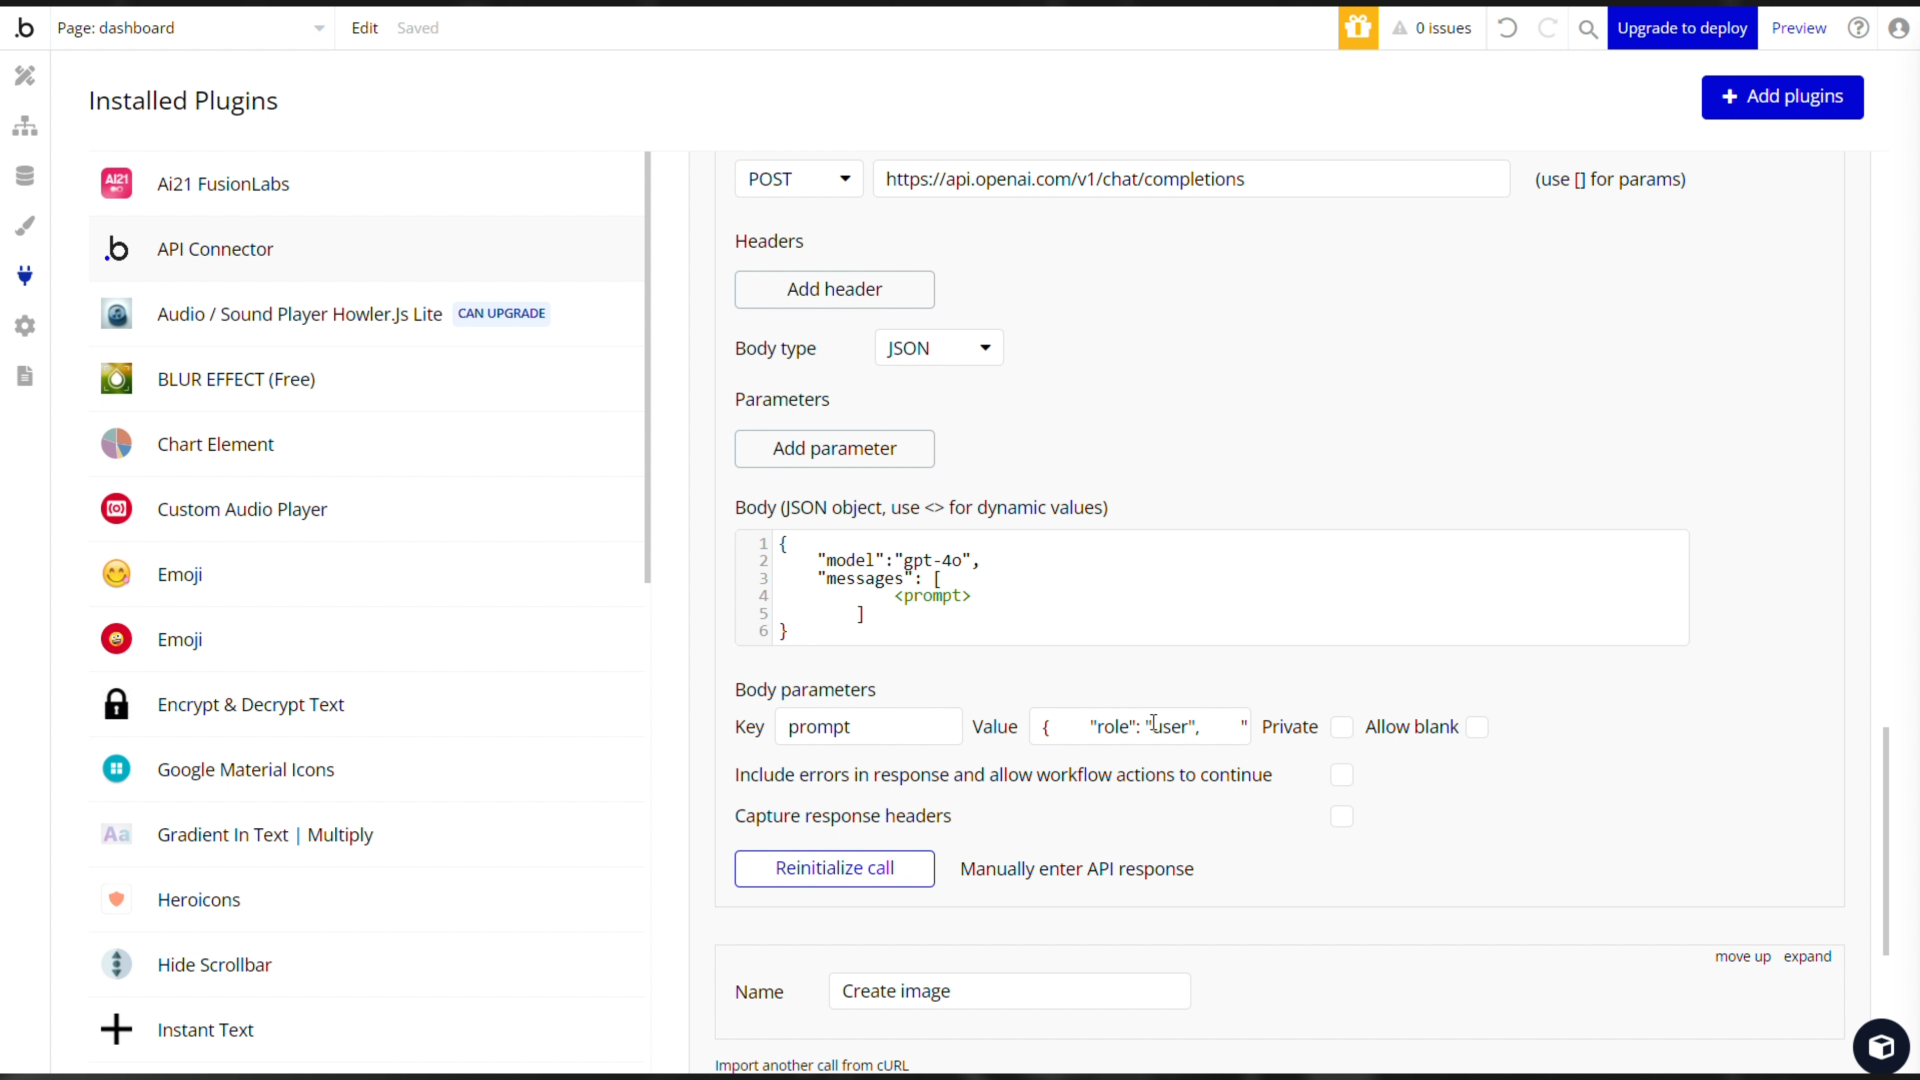
Task: Open the Workflow tab icon in sidebar
Action: tap(25, 126)
